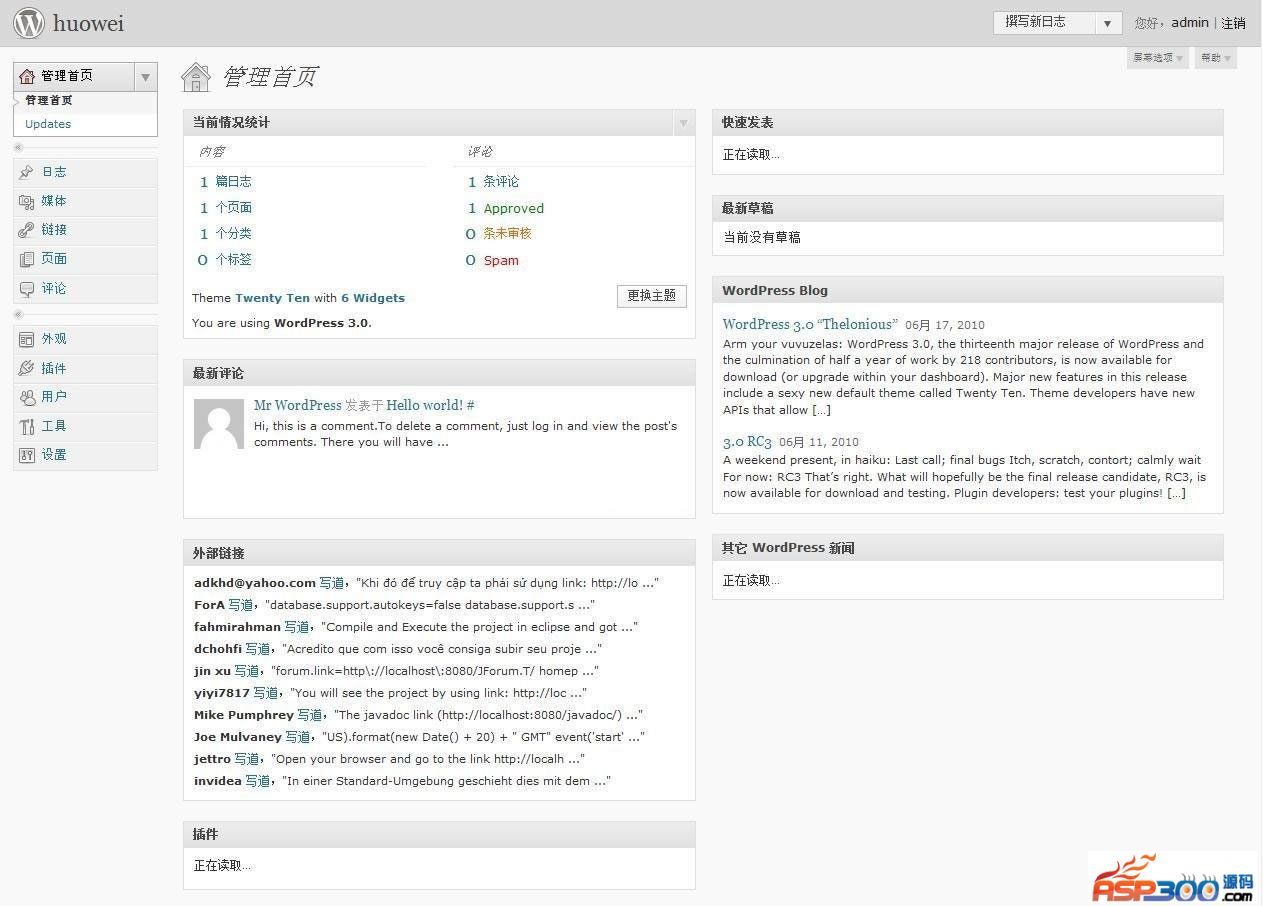1263x906 pixels.
Task: Open the 3.0 RC3 blog post
Action: (x=747, y=441)
